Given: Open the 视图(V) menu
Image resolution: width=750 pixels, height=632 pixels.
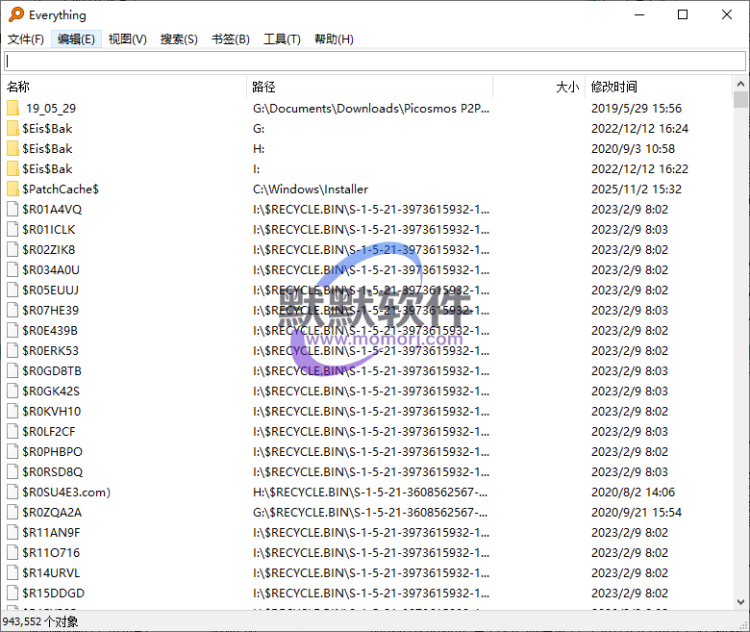Looking at the screenshot, I should (127, 39).
